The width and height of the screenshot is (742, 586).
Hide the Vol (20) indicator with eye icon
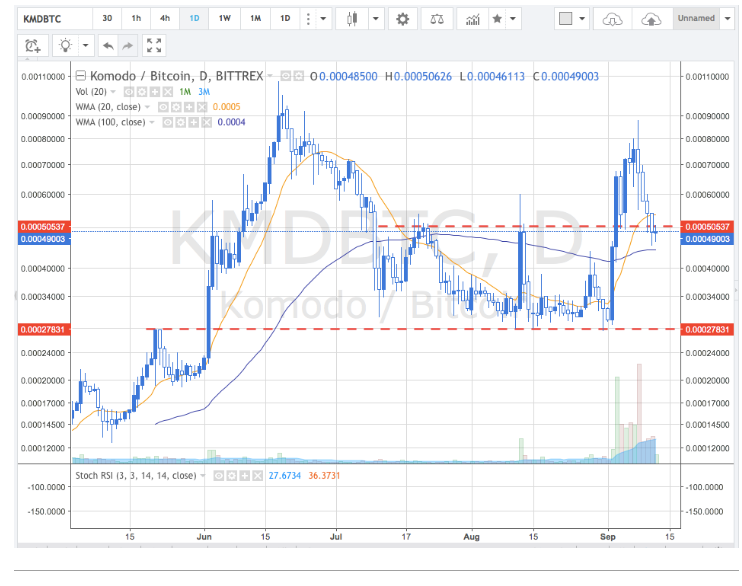click(x=130, y=92)
